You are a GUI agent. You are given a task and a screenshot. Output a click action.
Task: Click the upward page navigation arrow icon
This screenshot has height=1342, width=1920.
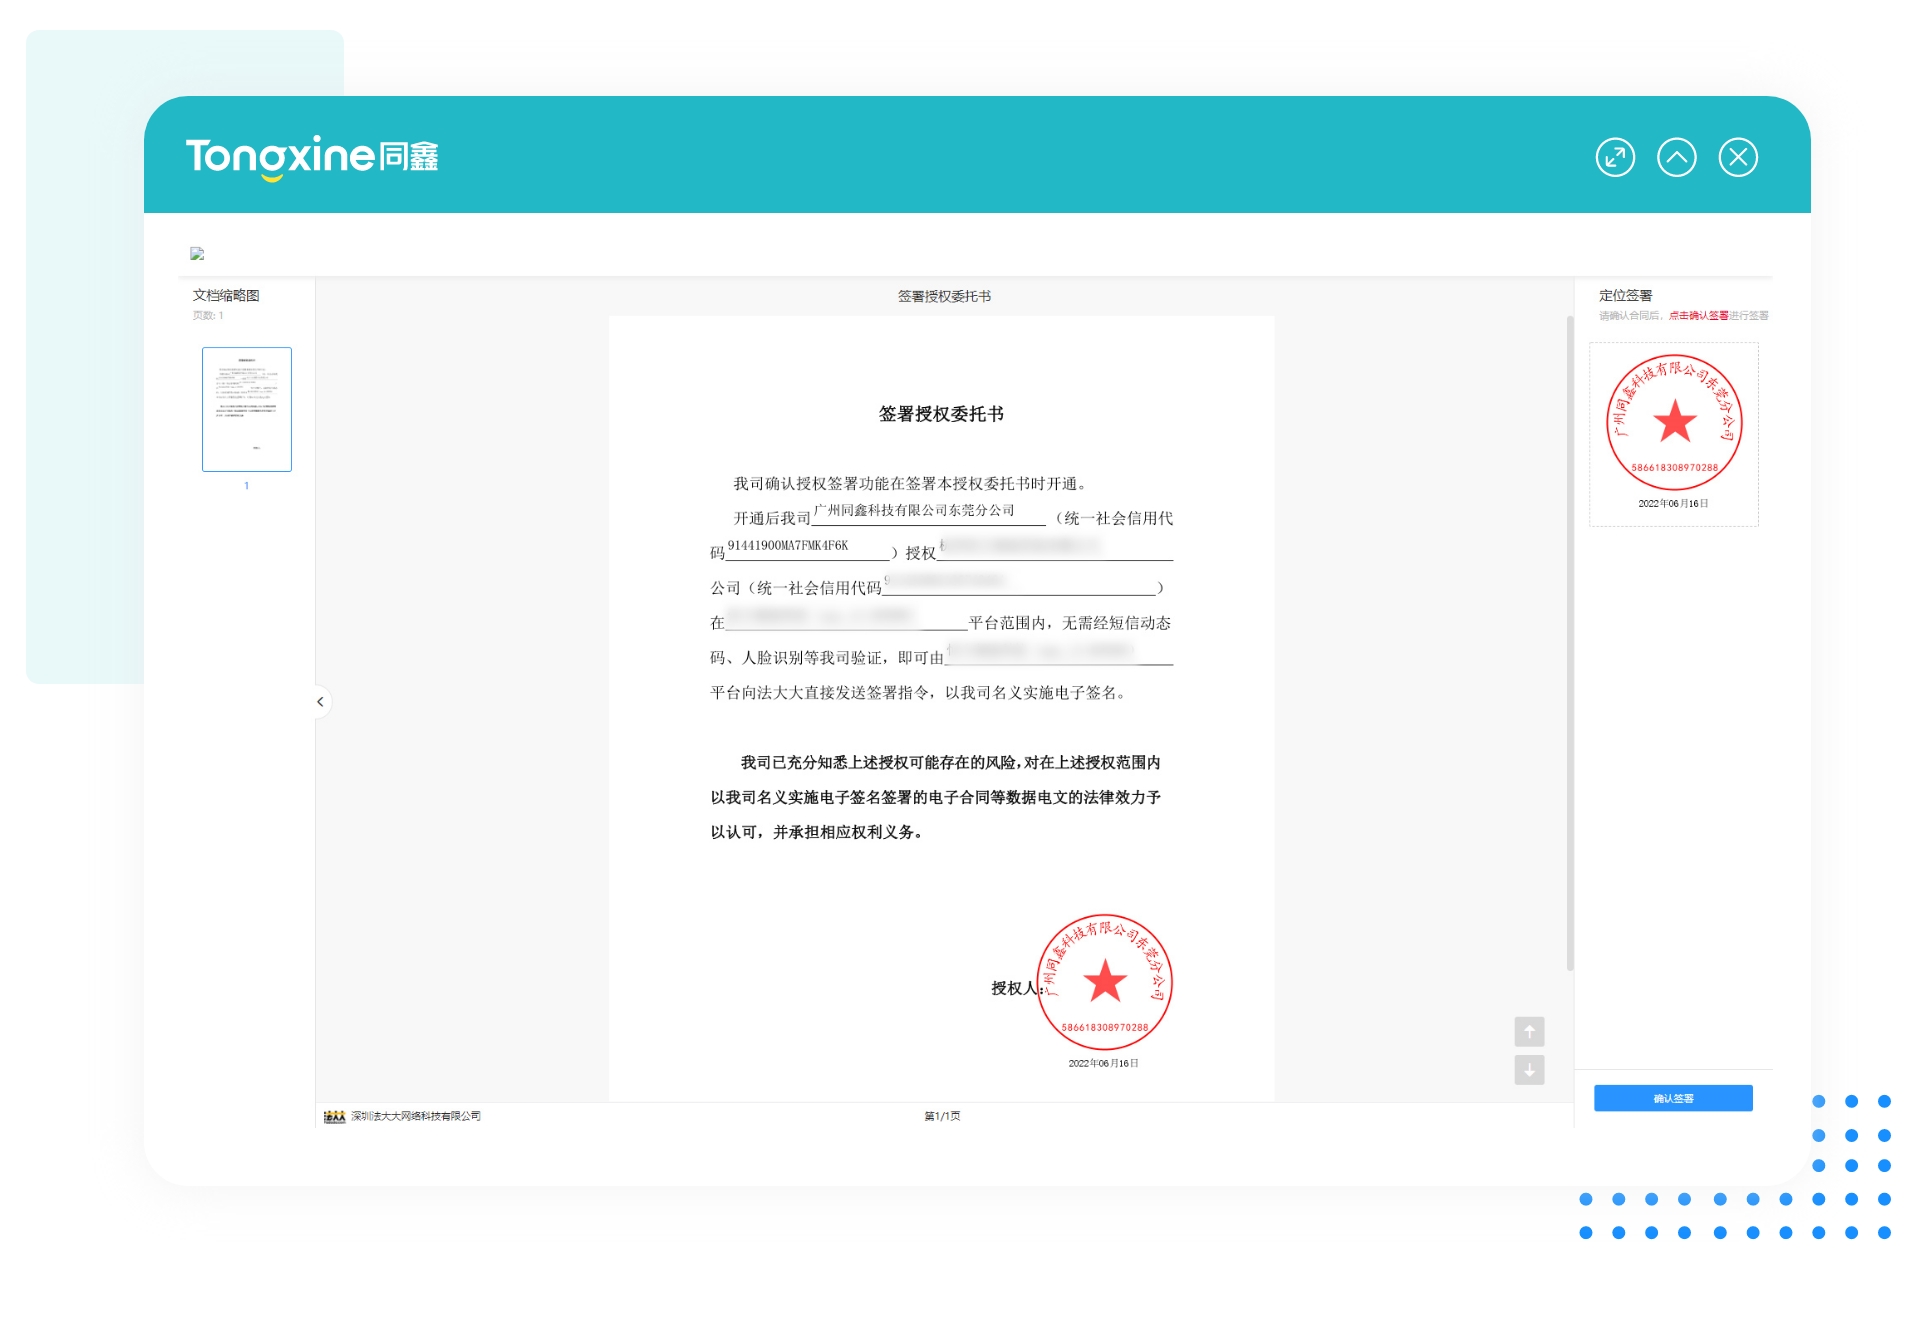(1529, 1031)
